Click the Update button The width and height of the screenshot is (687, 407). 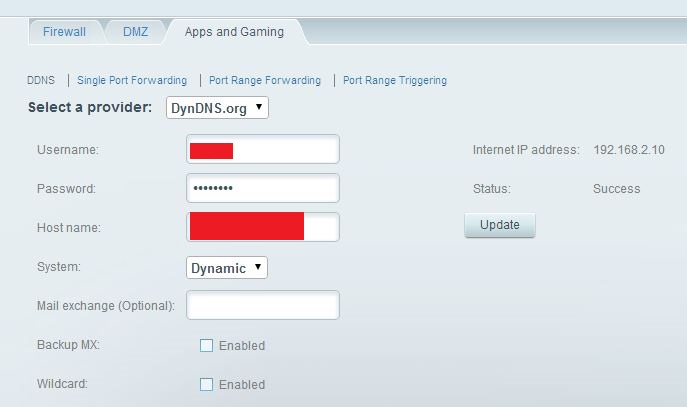pyautogui.click(x=499, y=225)
